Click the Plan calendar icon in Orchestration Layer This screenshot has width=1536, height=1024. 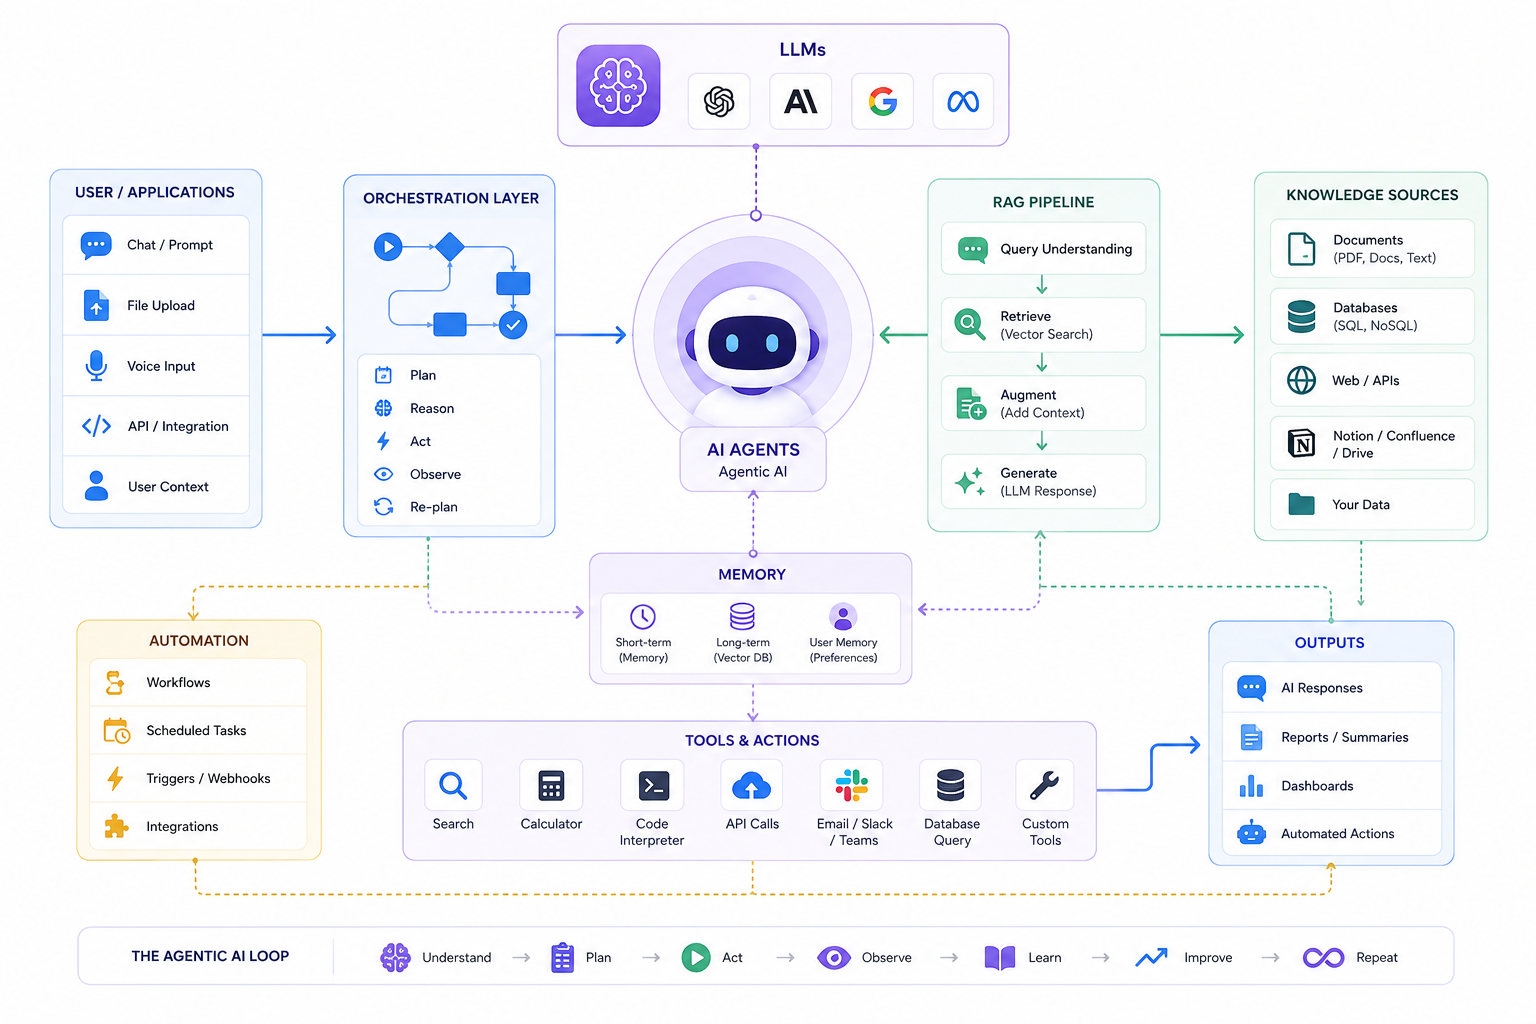pyautogui.click(x=383, y=375)
